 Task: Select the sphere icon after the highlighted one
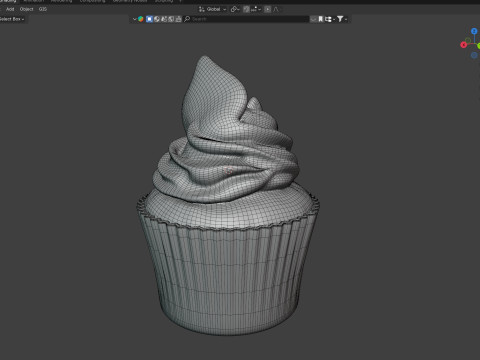coord(157,19)
